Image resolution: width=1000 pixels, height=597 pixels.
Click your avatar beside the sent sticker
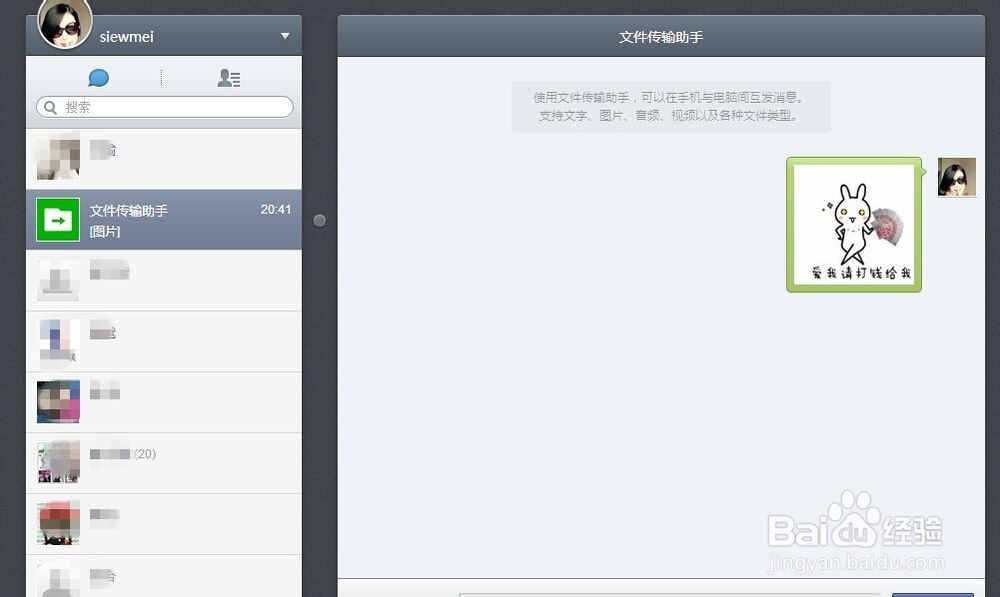[957, 177]
